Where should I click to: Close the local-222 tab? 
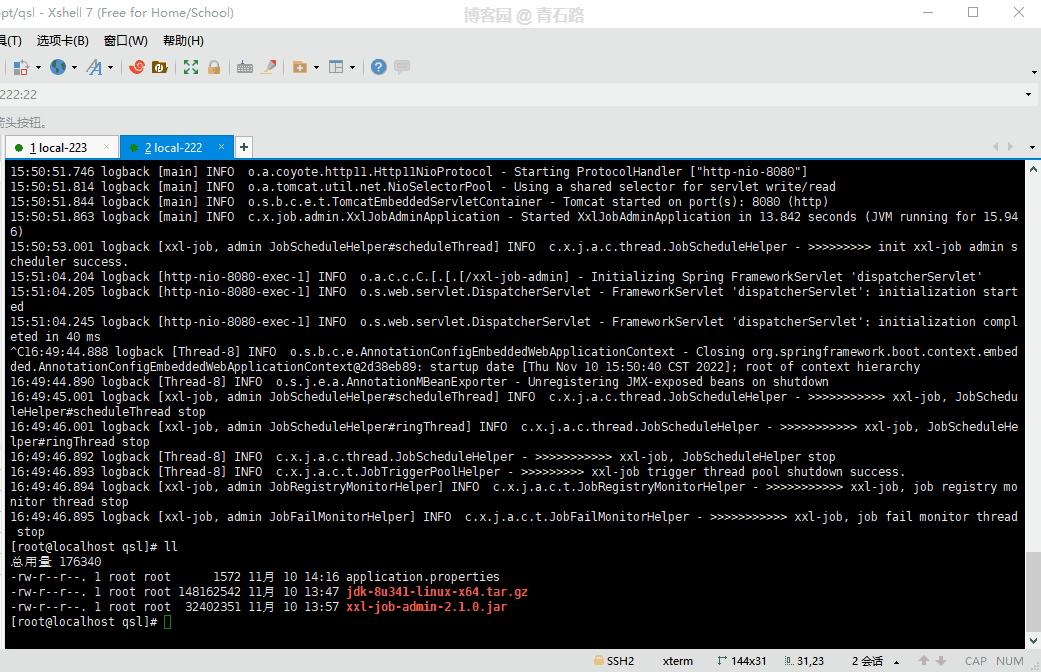point(221,147)
